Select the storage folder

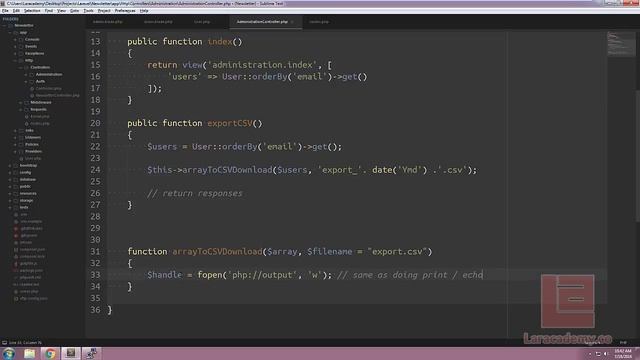[x=27, y=200]
